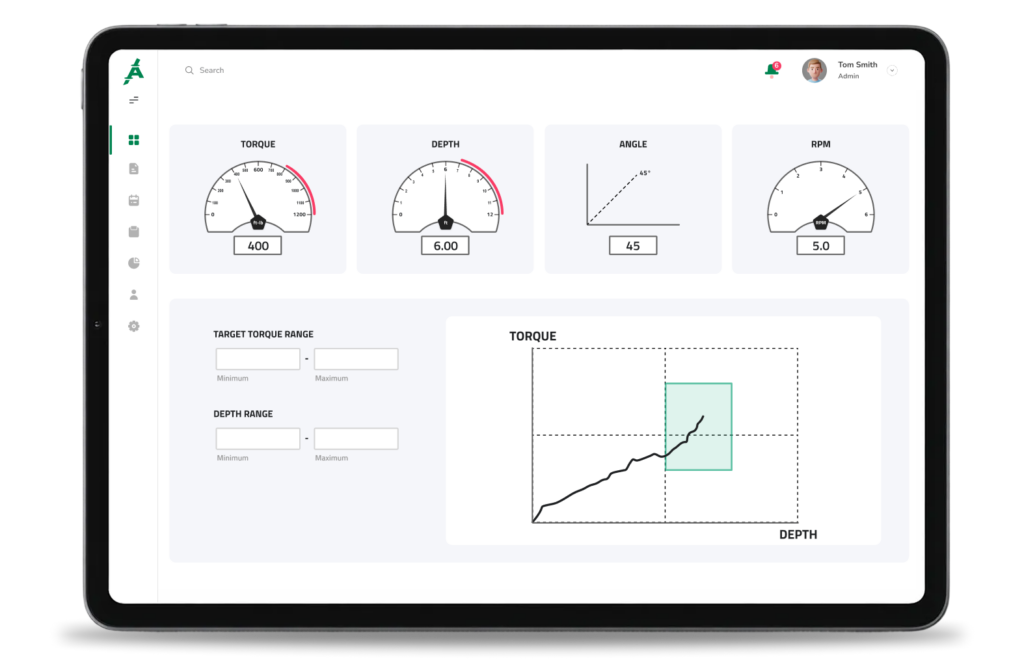Click the notification bell icon

click(771, 70)
